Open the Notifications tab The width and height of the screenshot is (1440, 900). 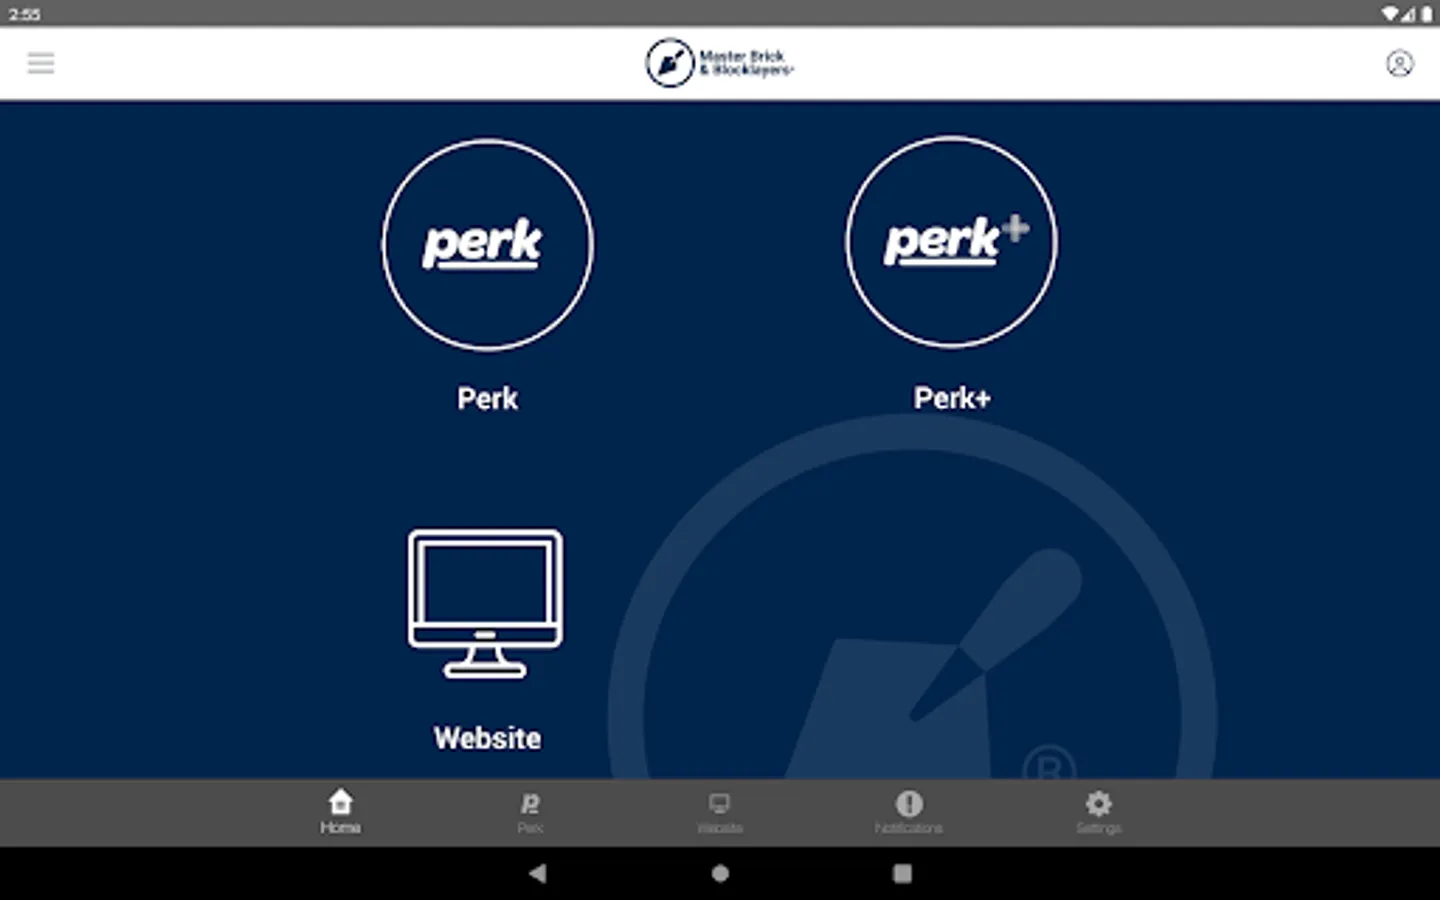click(909, 812)
